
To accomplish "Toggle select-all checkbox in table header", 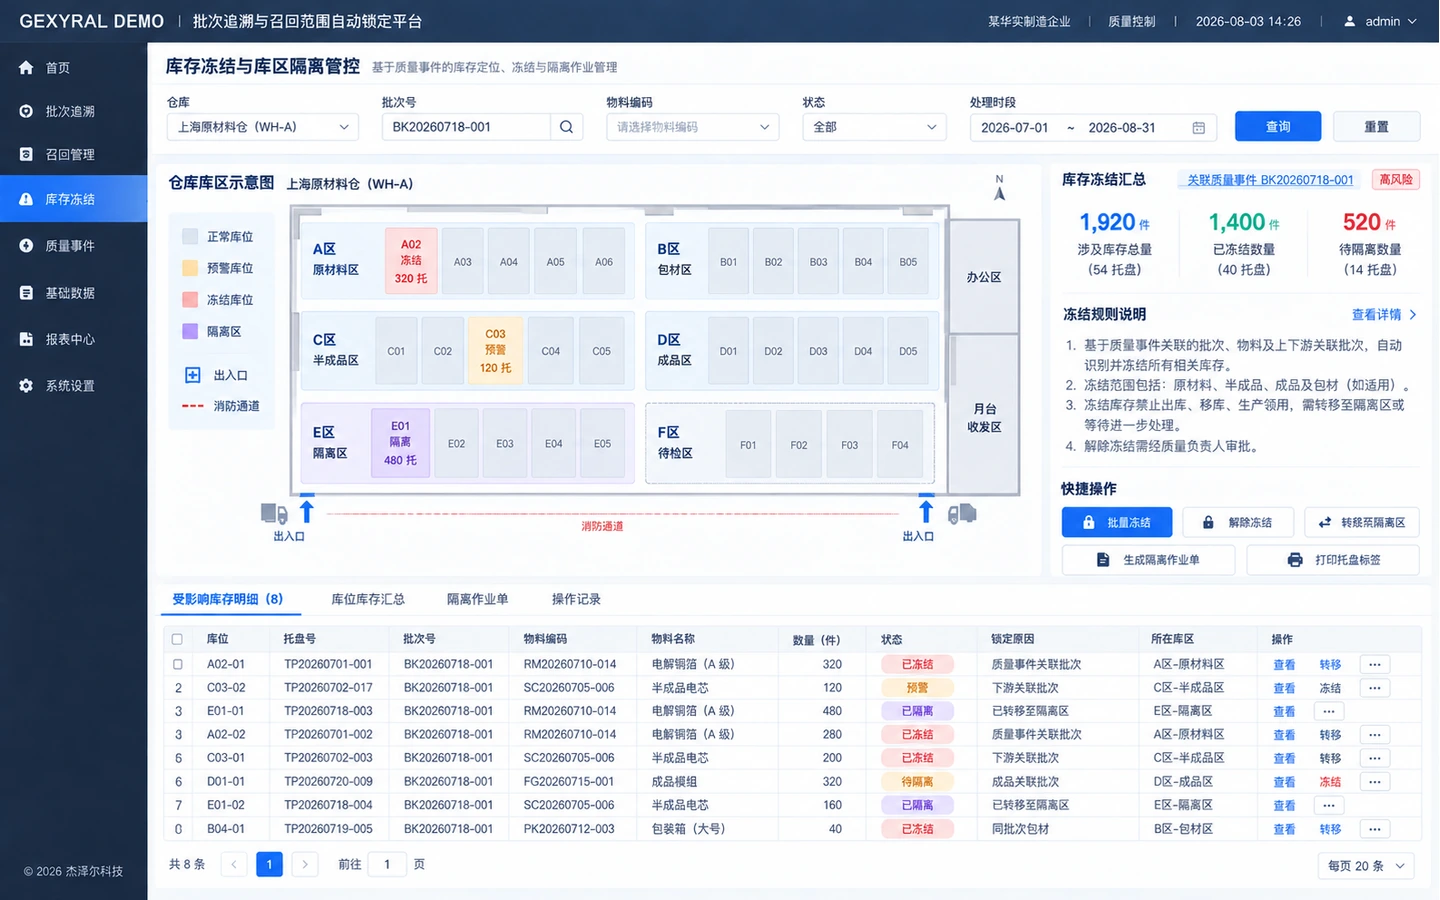I will 178,639.
